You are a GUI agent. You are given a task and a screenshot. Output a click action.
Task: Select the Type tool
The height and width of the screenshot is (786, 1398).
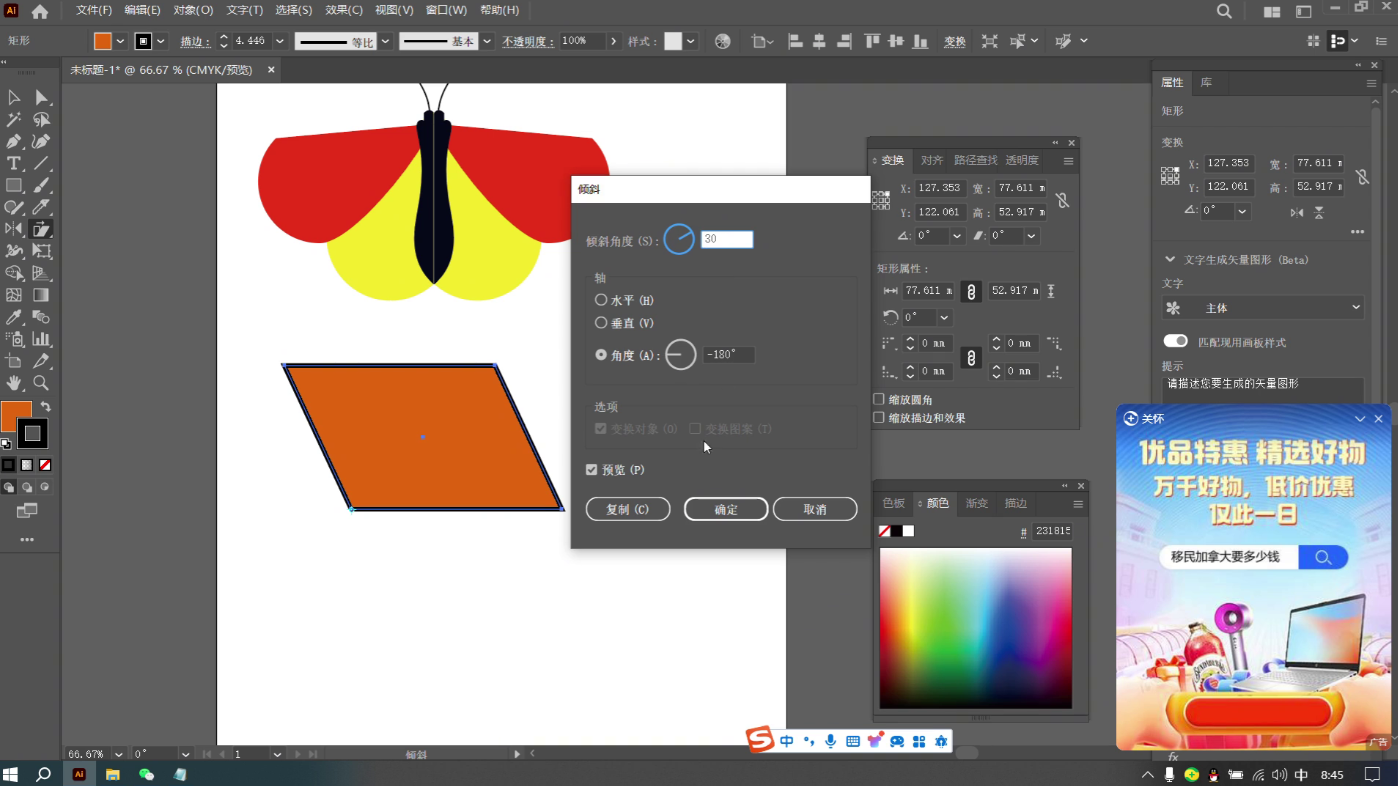coord(14,163)
